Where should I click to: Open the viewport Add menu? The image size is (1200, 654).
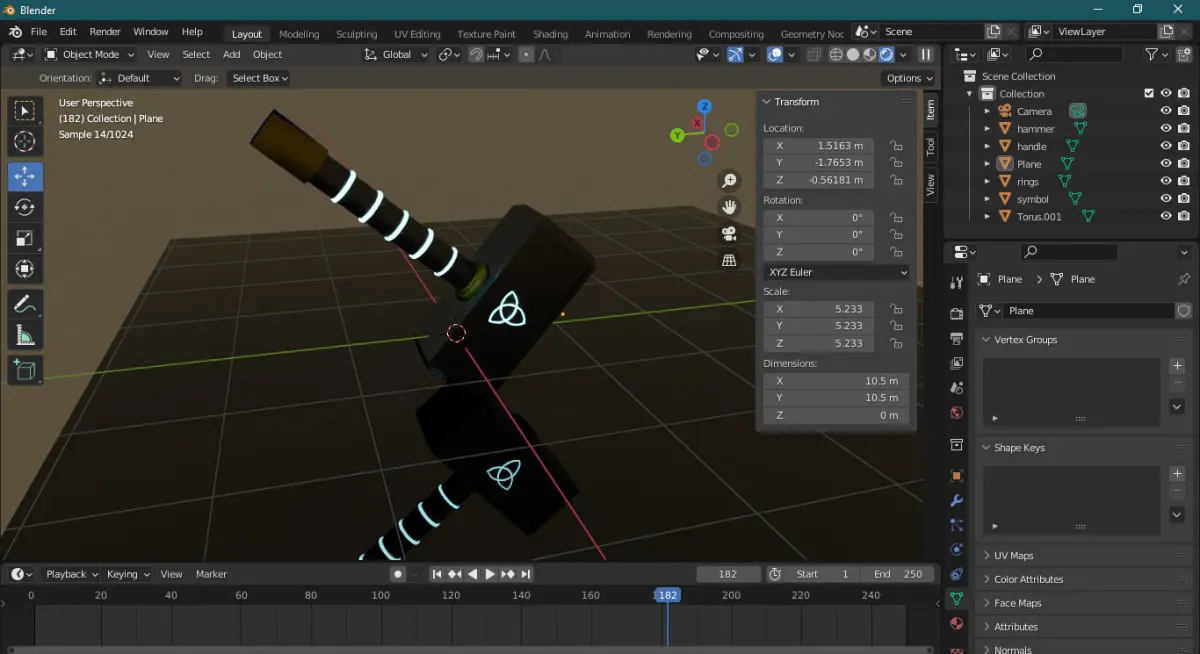click(231, 54)
